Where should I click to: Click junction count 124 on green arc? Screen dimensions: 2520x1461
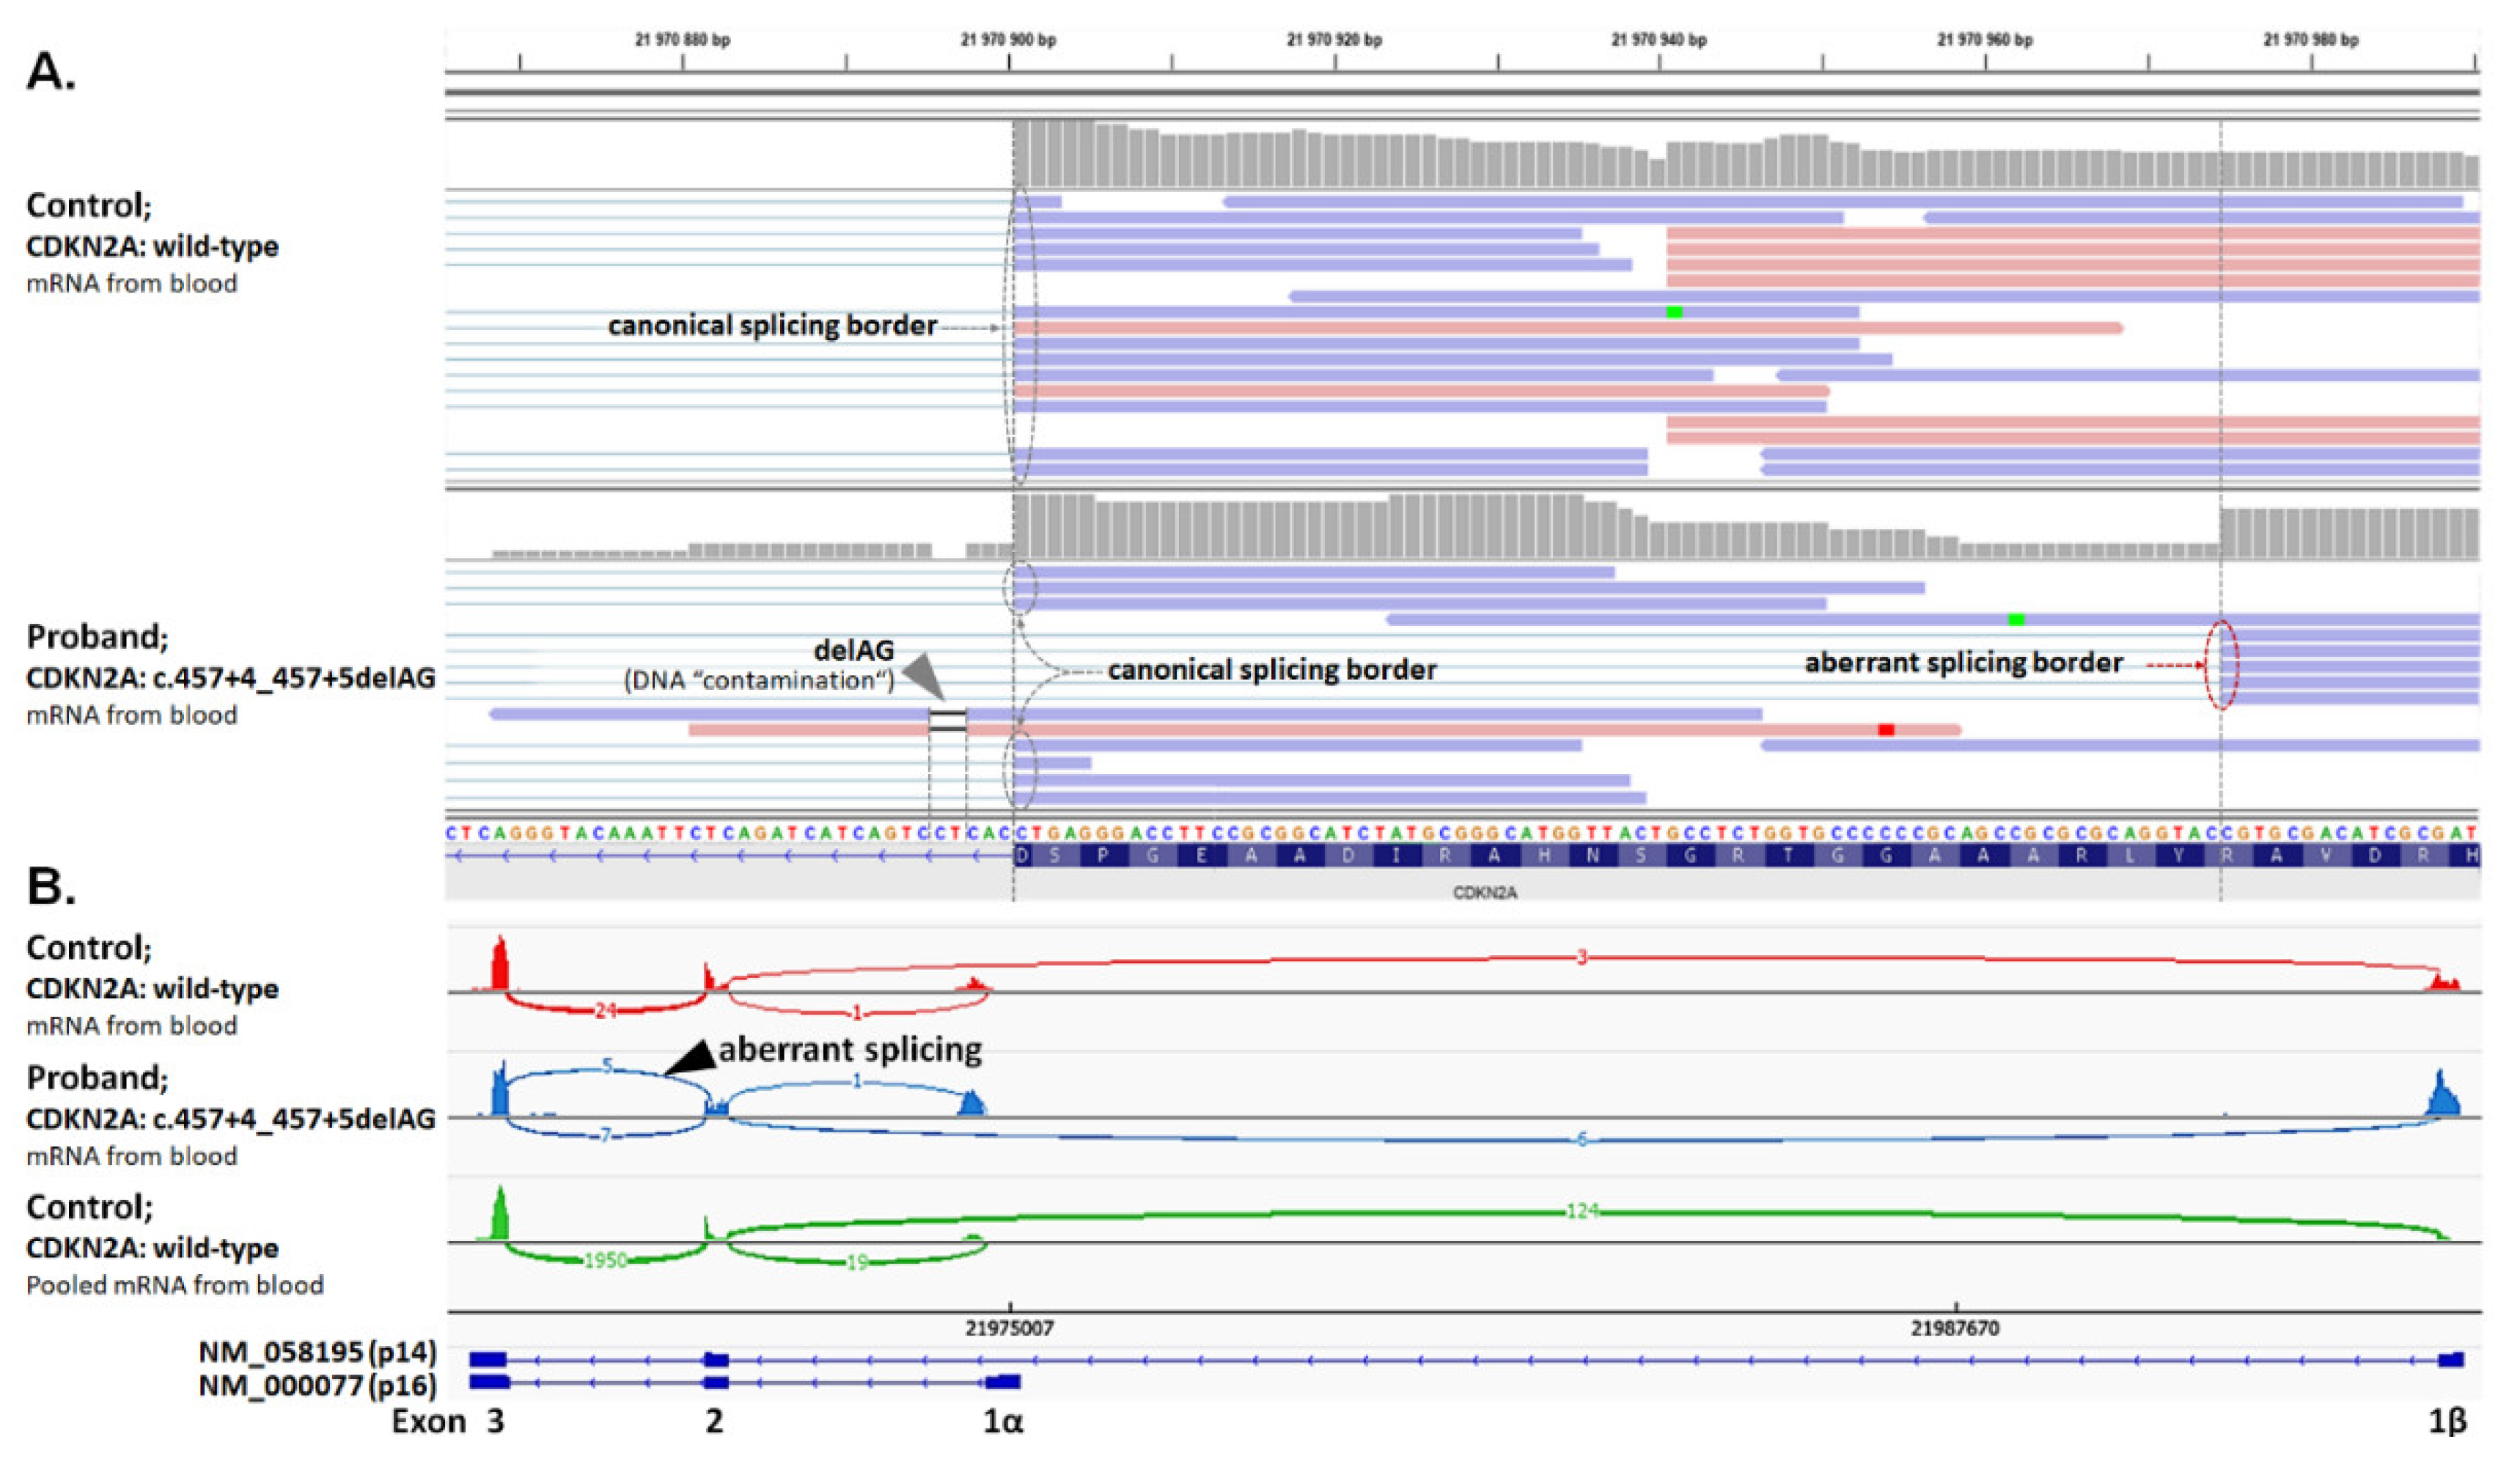1583,1211
